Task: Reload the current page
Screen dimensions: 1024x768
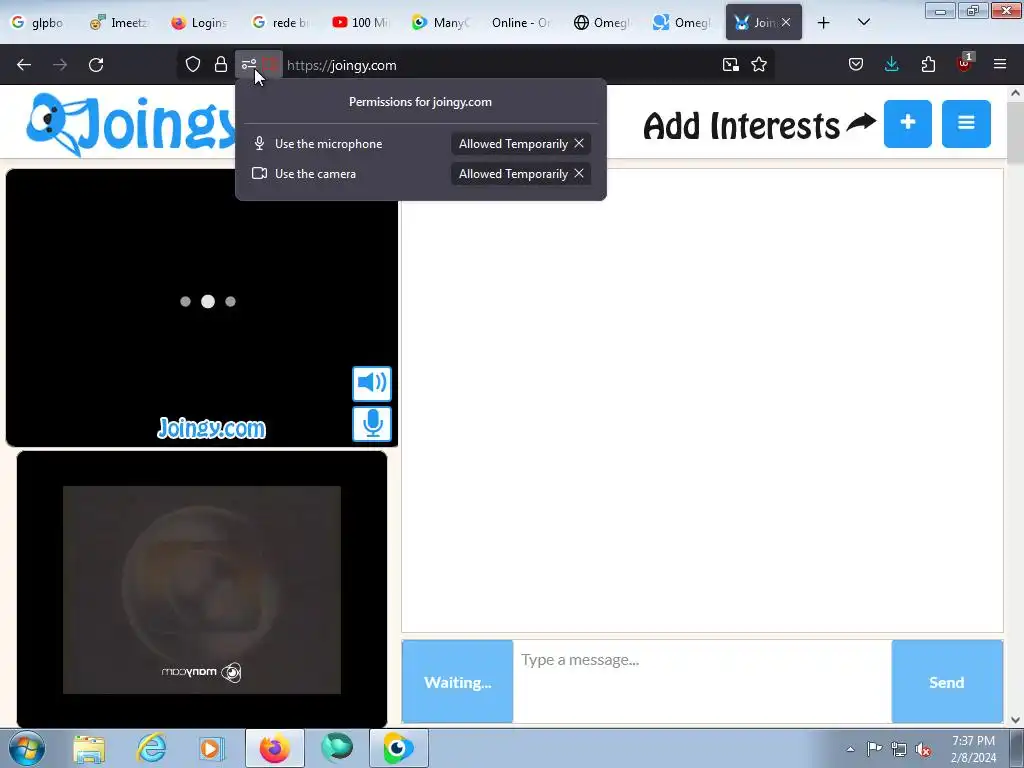Action: (96, 65)
